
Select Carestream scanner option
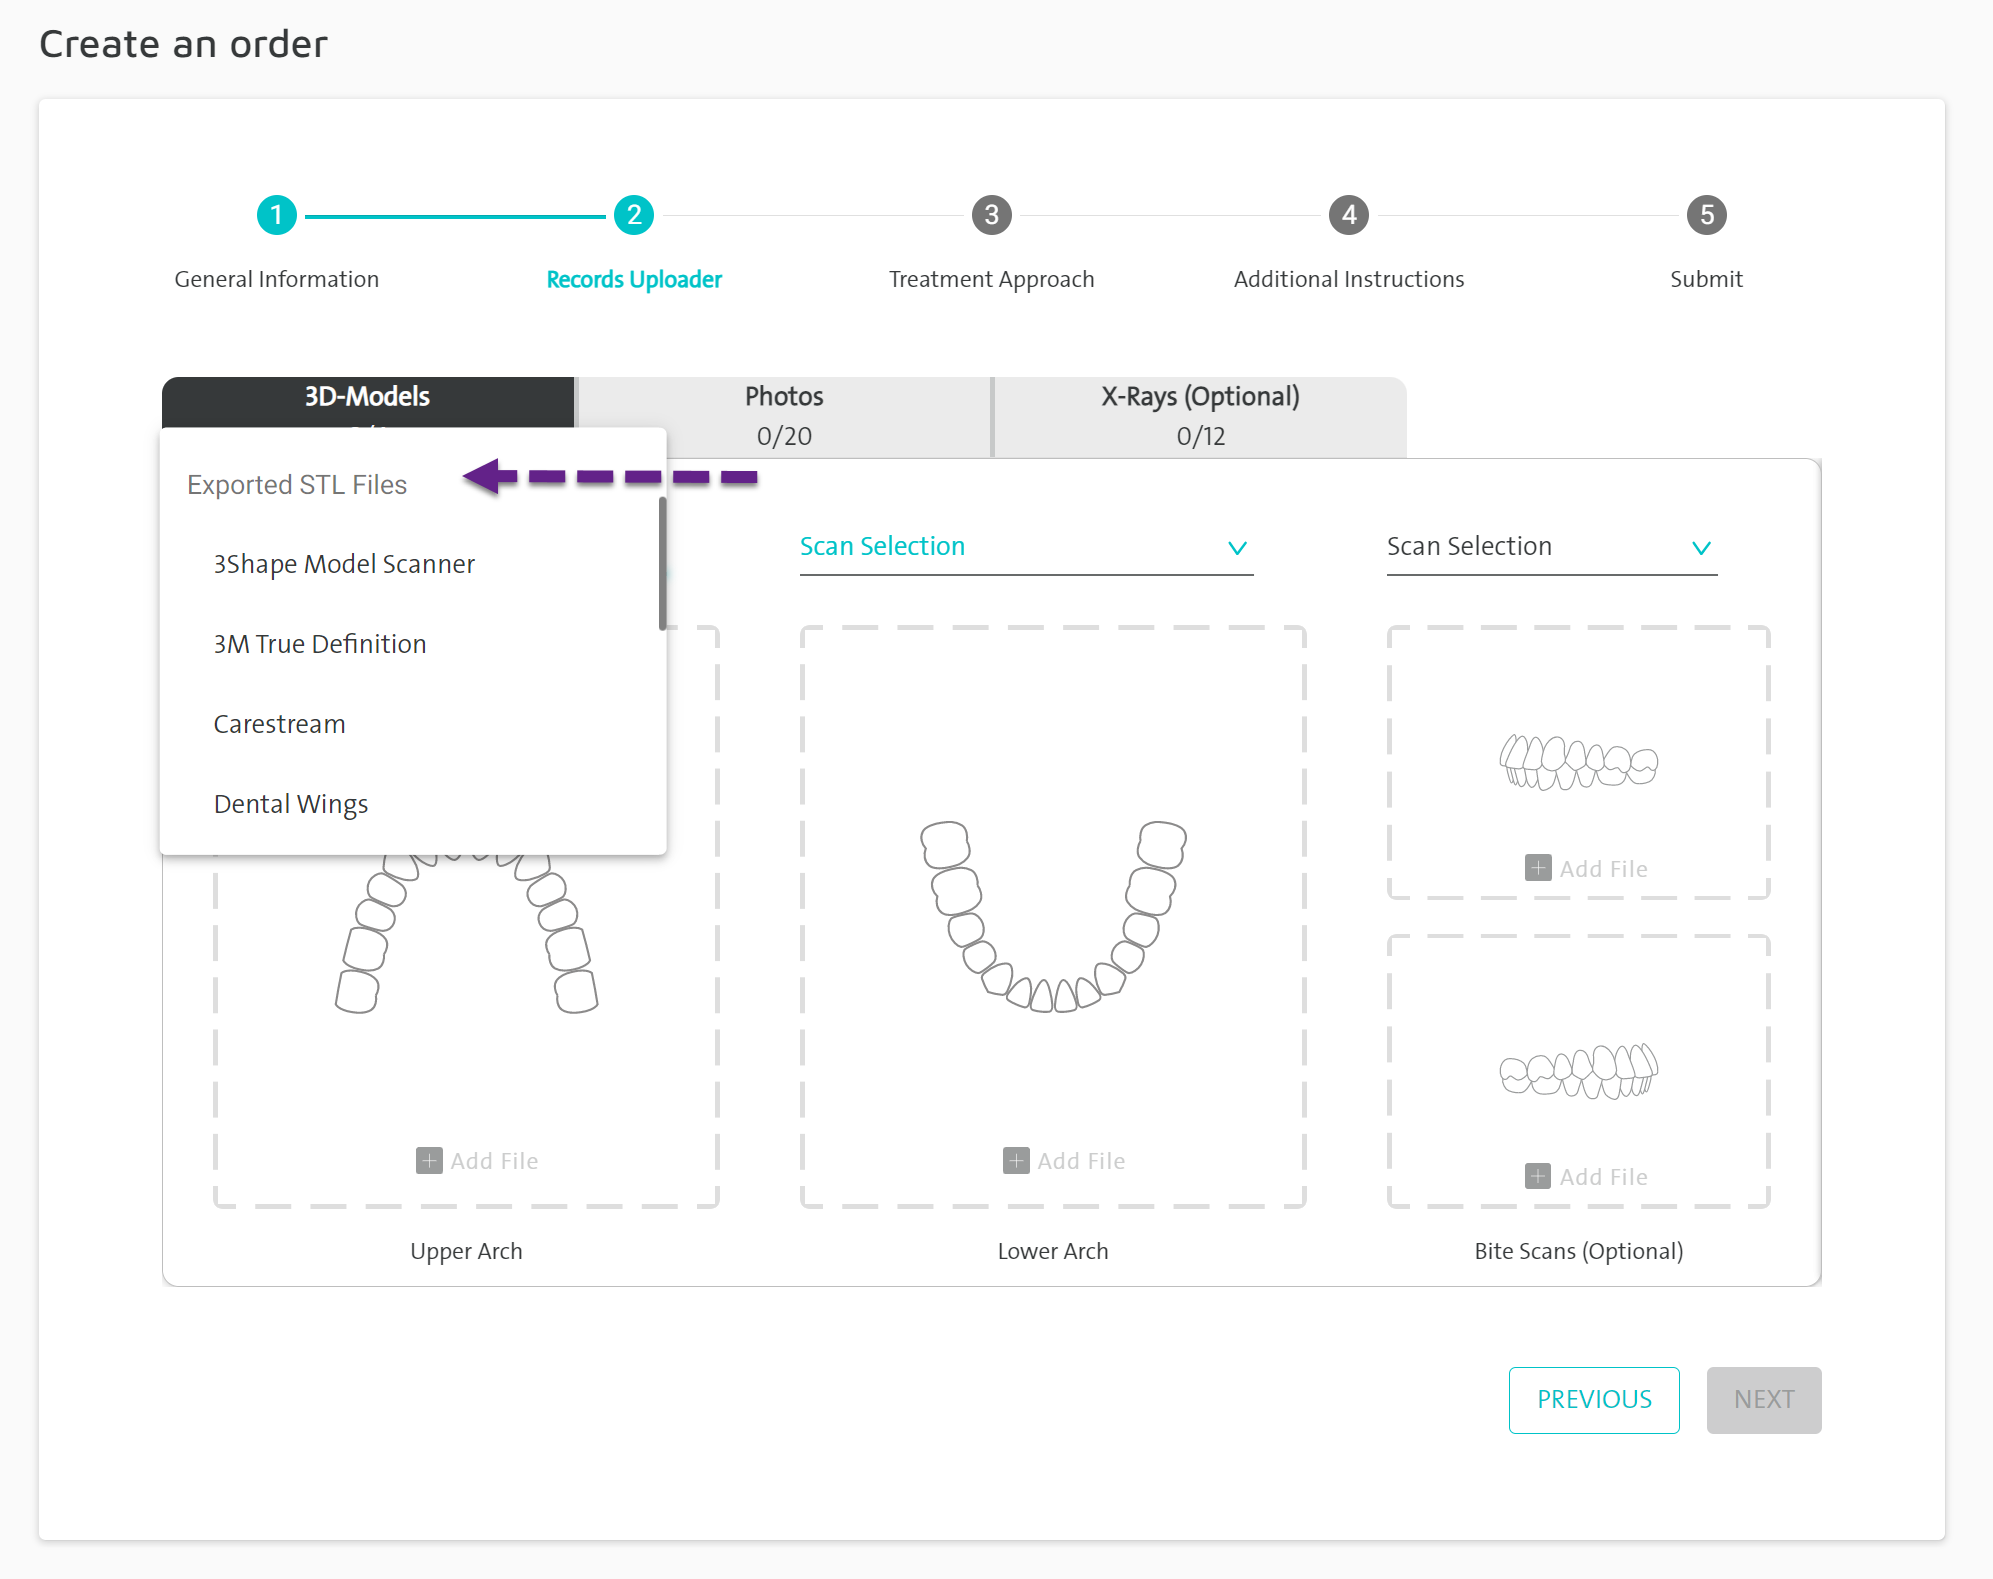point(280,724)
